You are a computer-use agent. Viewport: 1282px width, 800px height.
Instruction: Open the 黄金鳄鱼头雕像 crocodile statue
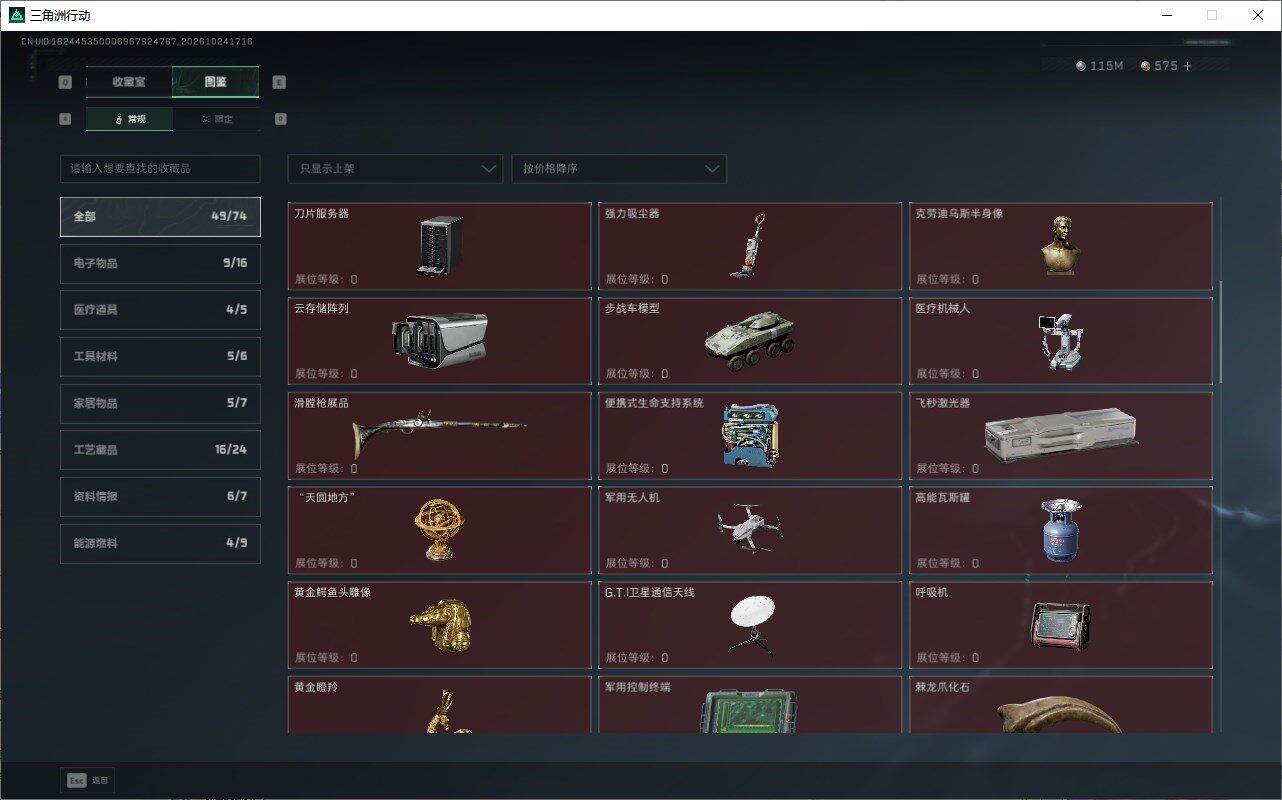click(439, 625)
